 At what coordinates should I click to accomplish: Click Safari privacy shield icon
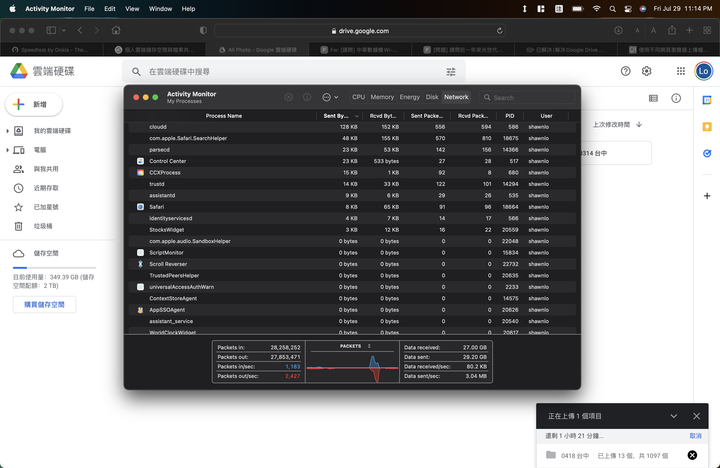[203, 30]
